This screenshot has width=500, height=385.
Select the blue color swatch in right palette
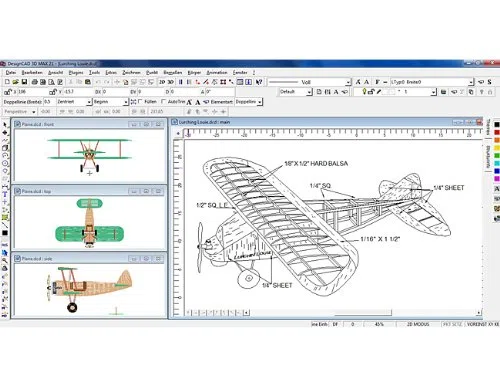[x=497, y=171]
